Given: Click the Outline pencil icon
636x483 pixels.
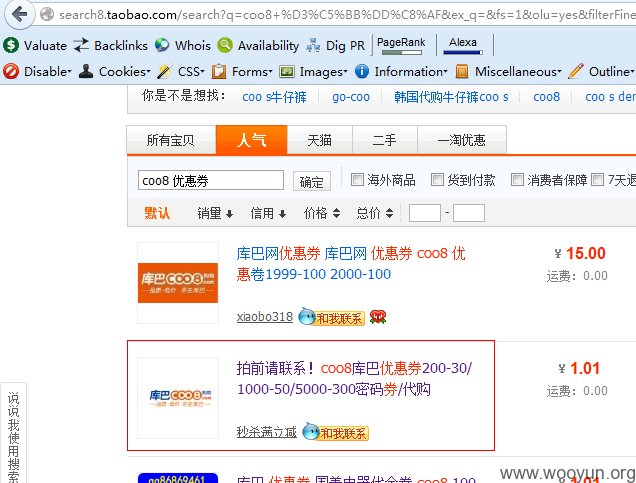Looking at the screenshot, I should [x=576, y=71].
